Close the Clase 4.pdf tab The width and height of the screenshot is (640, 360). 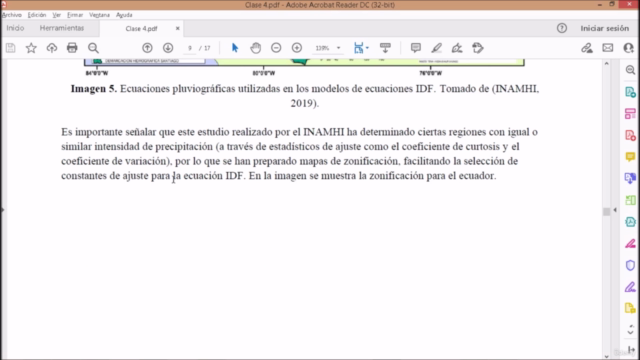(178, 29)
